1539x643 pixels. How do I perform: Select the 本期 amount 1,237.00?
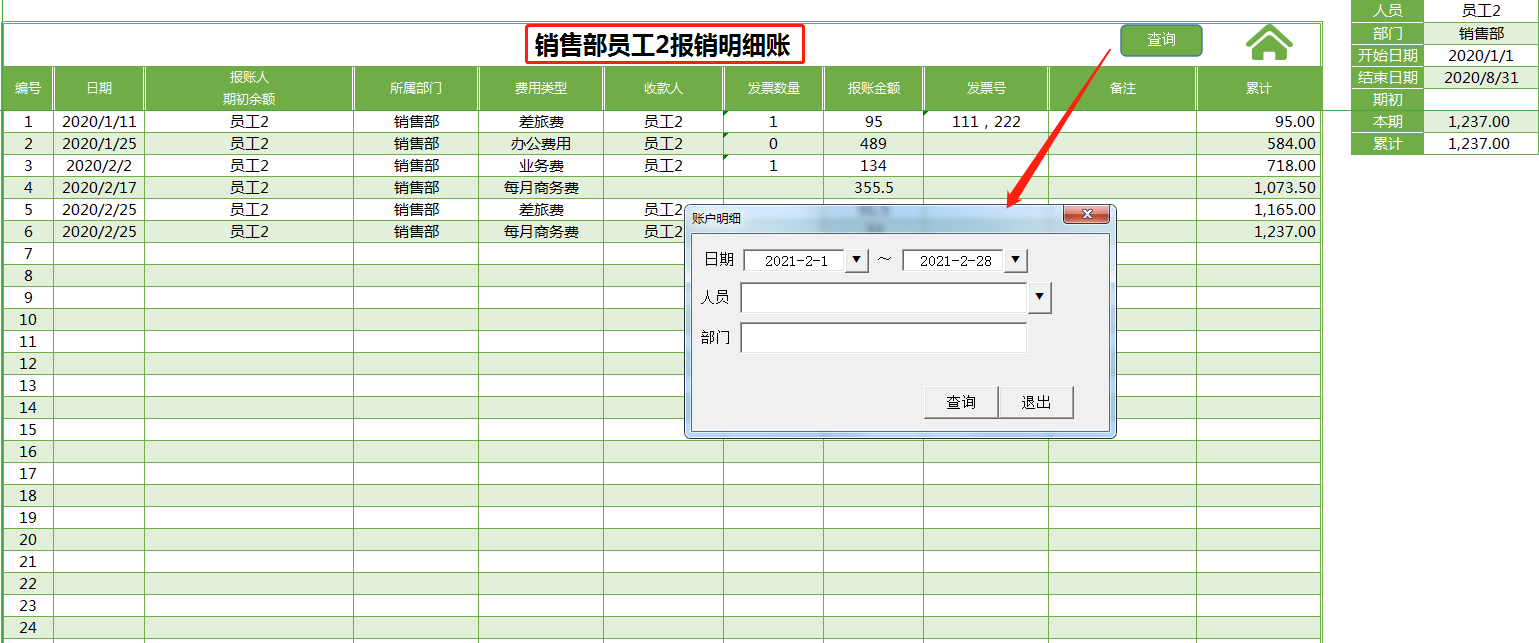(1482, 121)
